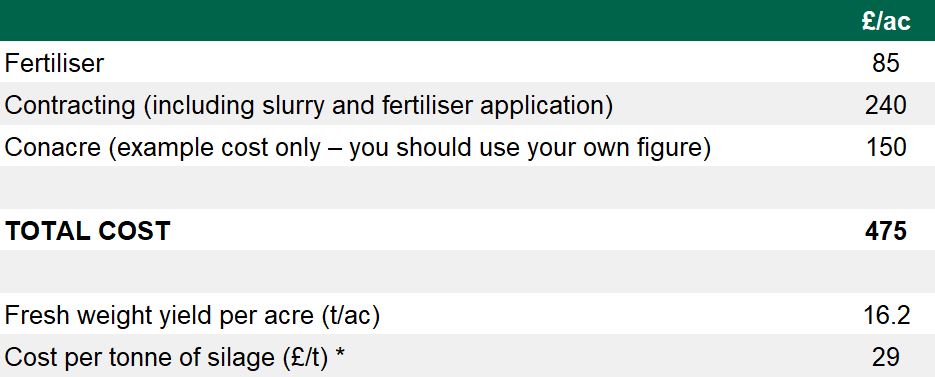Click the cost per tonne value 29

tap(886, 357)
